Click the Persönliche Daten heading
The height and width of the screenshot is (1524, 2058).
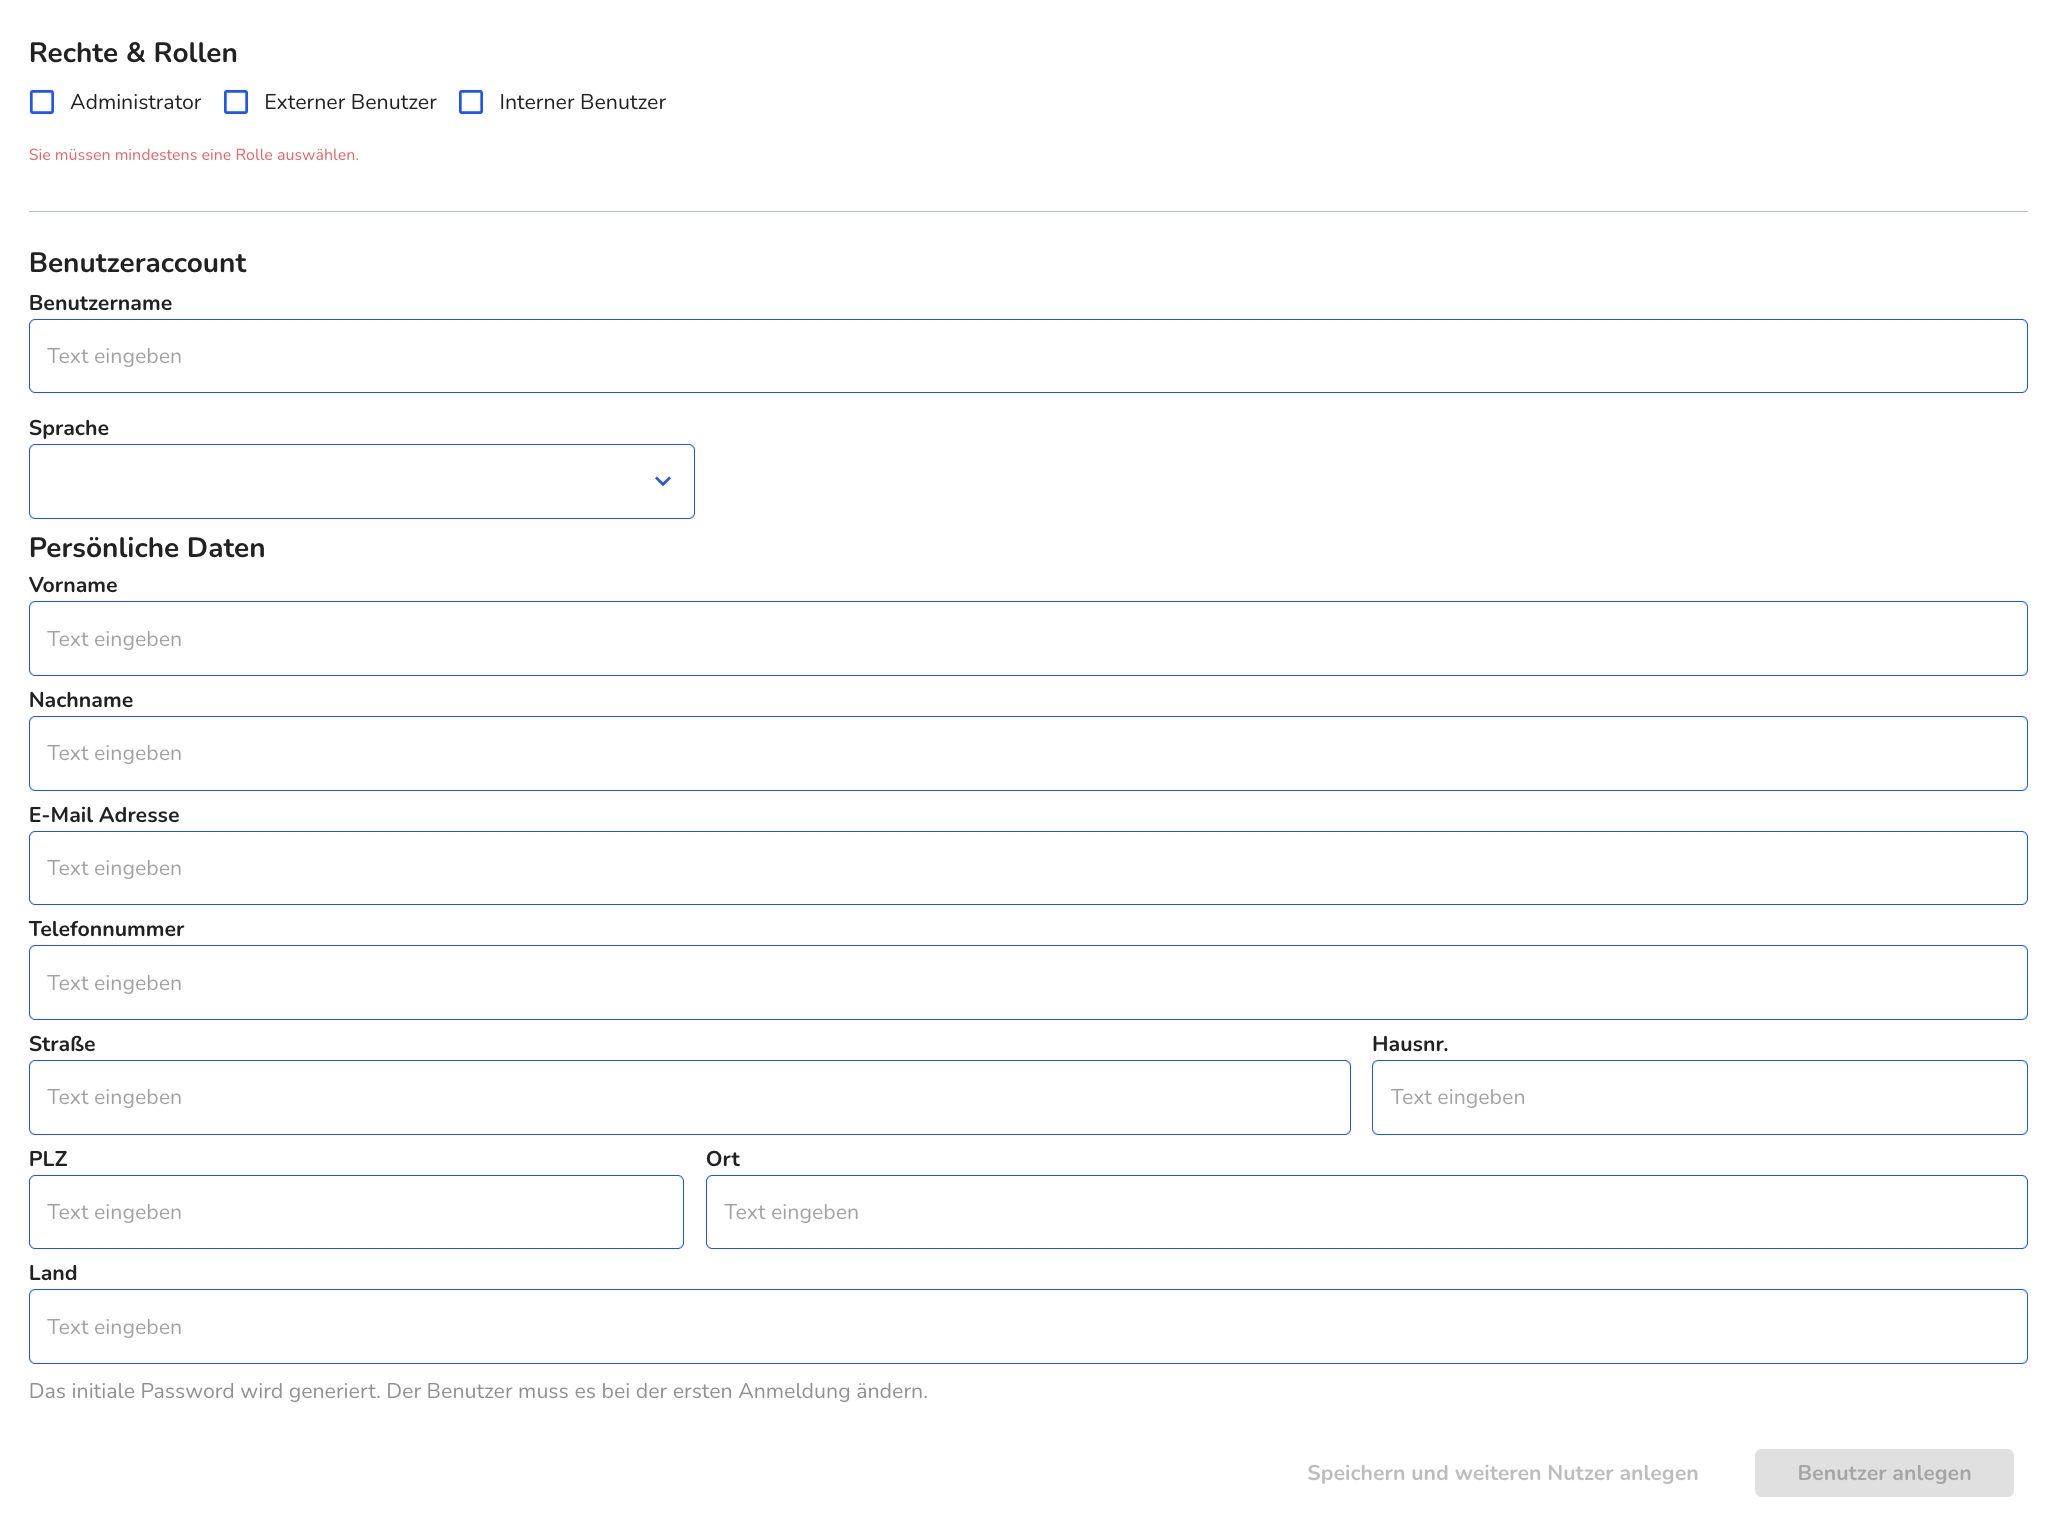click(x=147, y=548)
